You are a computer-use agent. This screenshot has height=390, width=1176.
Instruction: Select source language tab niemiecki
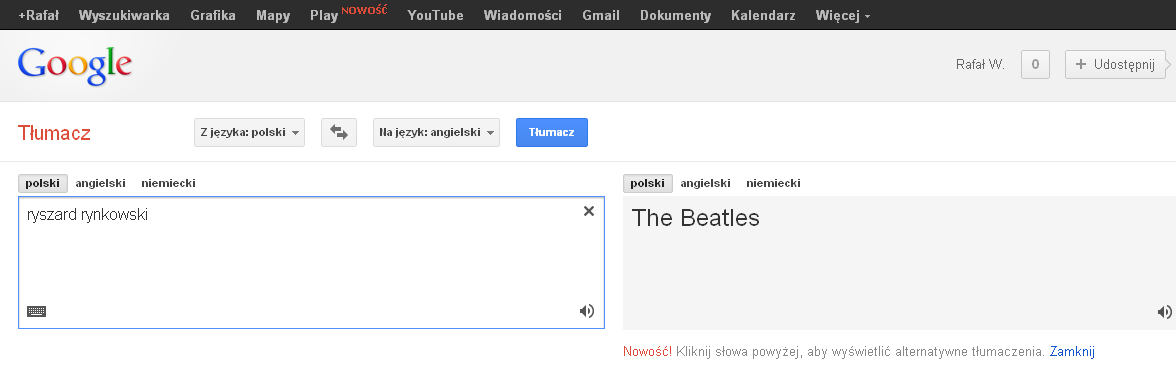point(168,184)
